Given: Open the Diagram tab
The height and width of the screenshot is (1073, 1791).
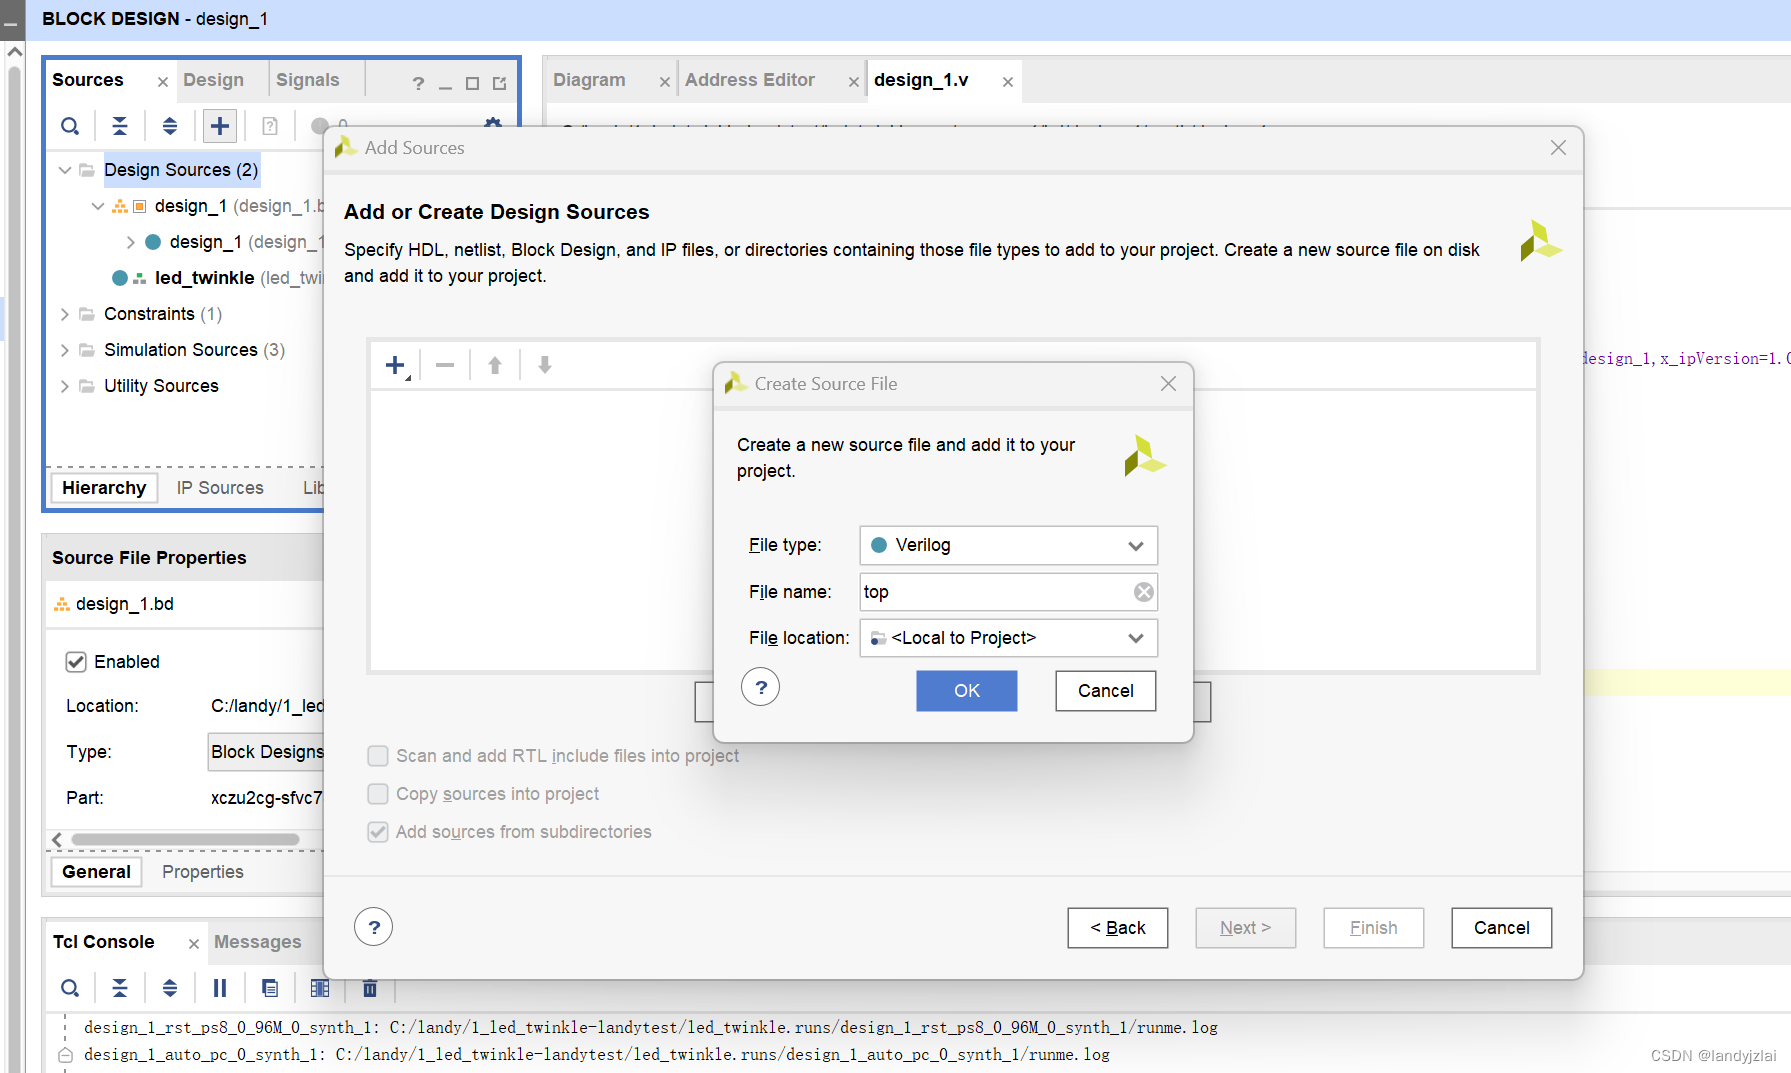Looking at the screenshot, I should pos(589,80).
